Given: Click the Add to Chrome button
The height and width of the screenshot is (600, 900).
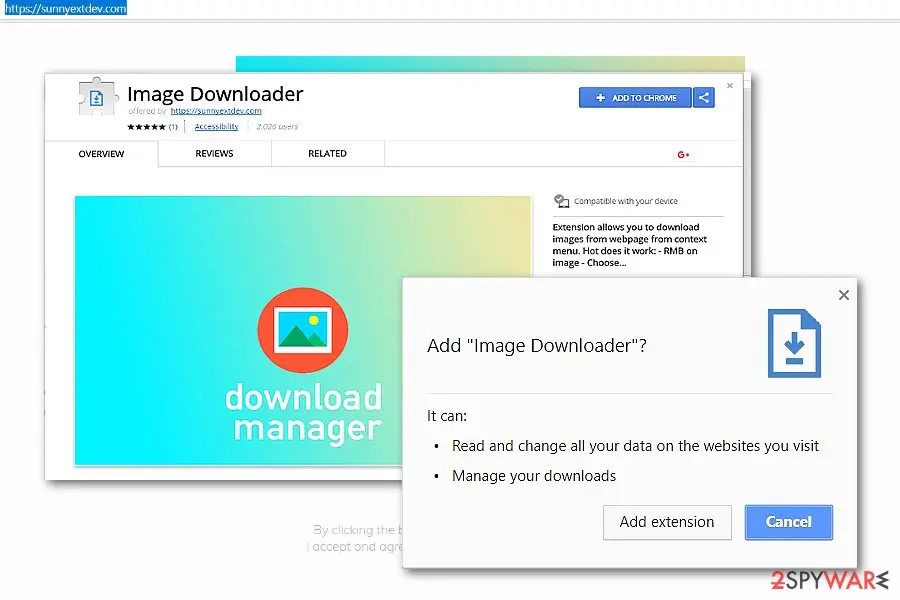Looking at the screenshot, I should tap(635, 98).
